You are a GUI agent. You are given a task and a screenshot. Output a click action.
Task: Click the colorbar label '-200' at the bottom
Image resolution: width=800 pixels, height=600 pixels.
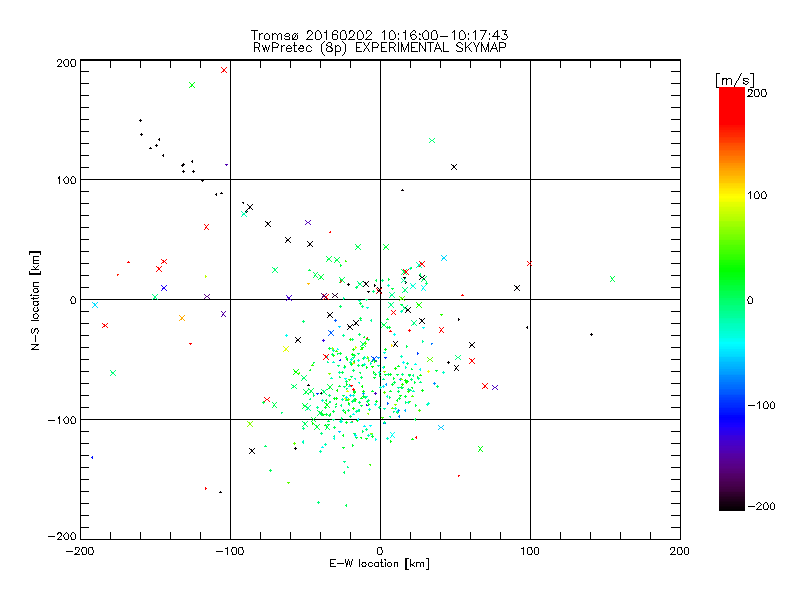pyautogui.click(x=761, y=506)
